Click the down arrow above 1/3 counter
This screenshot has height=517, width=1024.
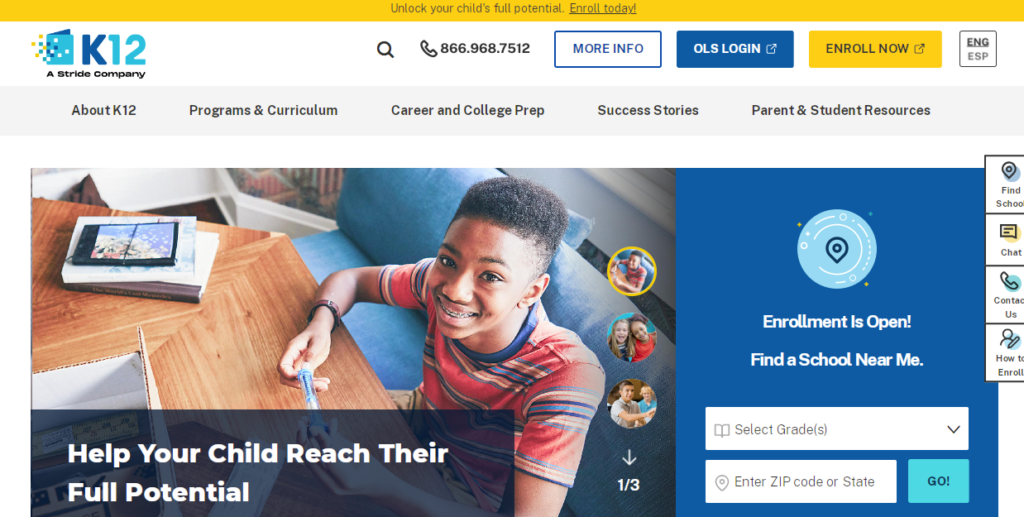coord(629,458)
